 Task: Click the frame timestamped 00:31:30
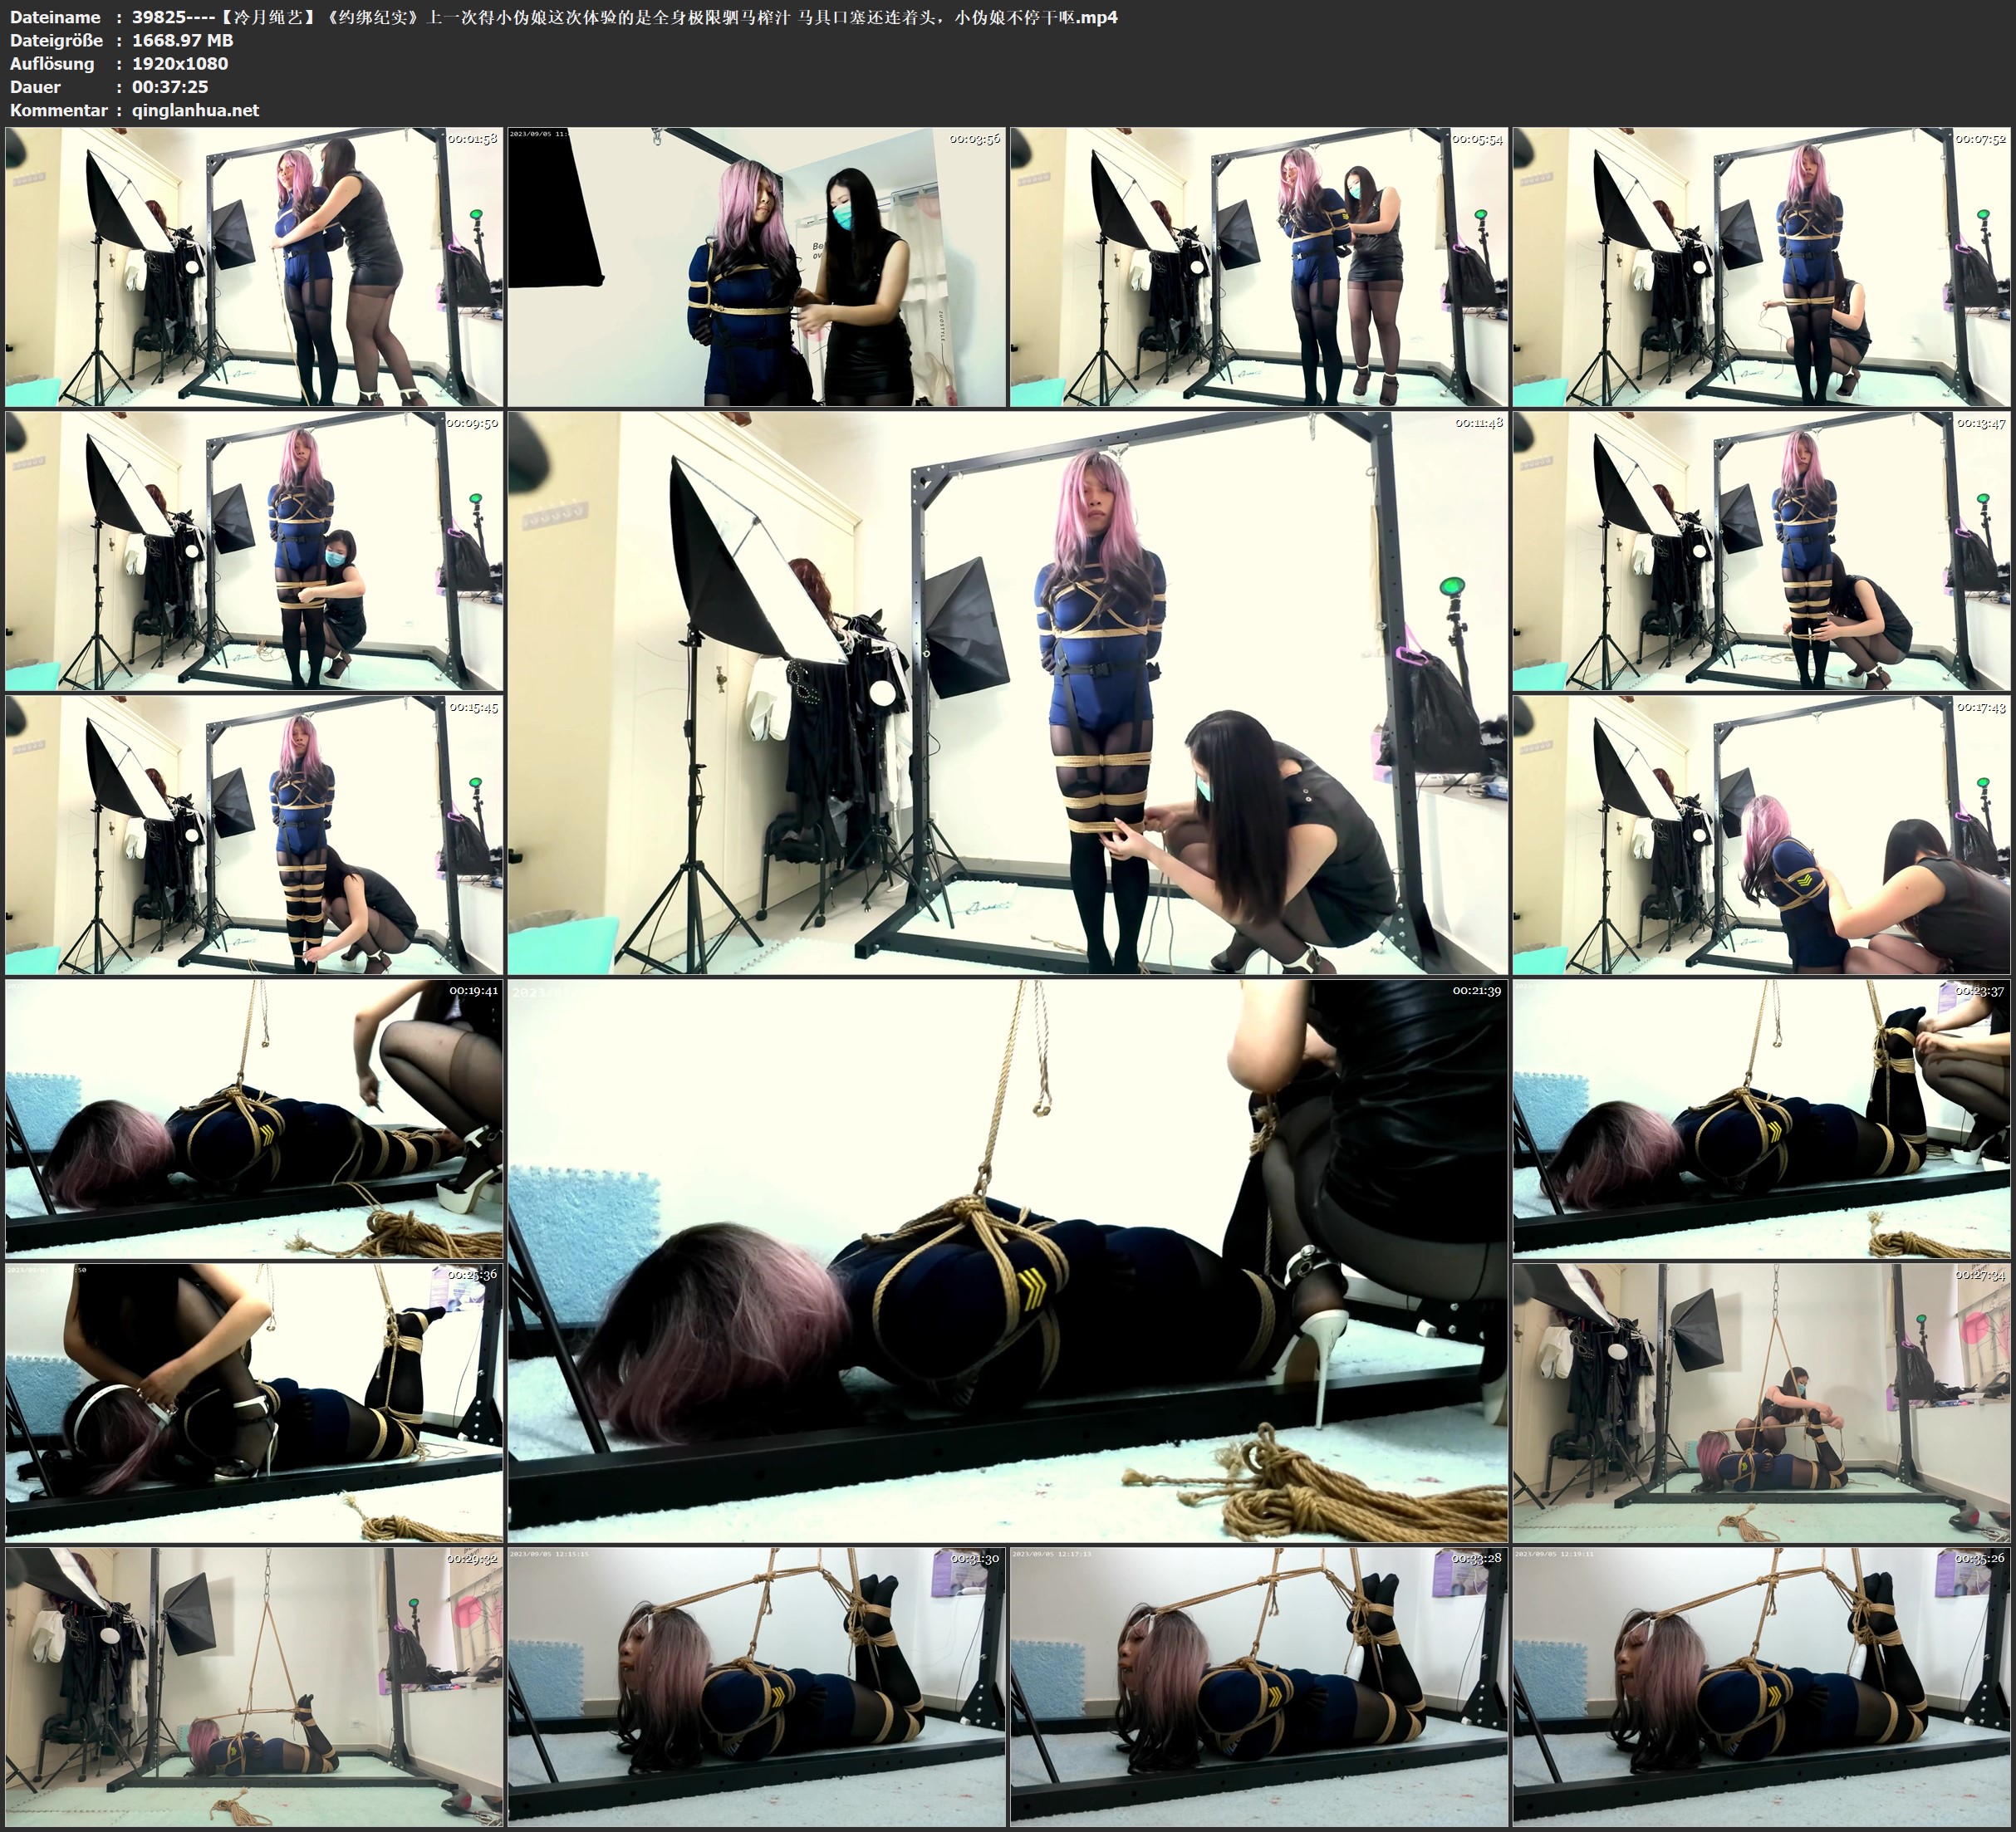tap(756, 1685)
